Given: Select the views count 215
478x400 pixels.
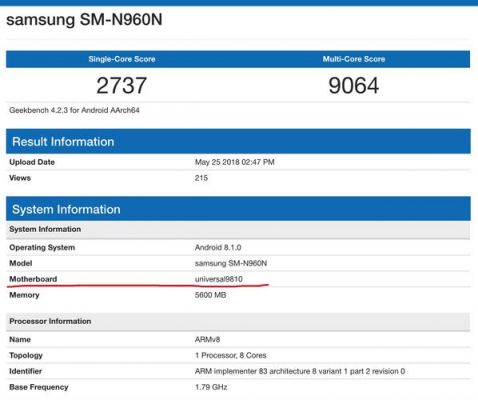Looking at the screenshot, I should 201,178.
